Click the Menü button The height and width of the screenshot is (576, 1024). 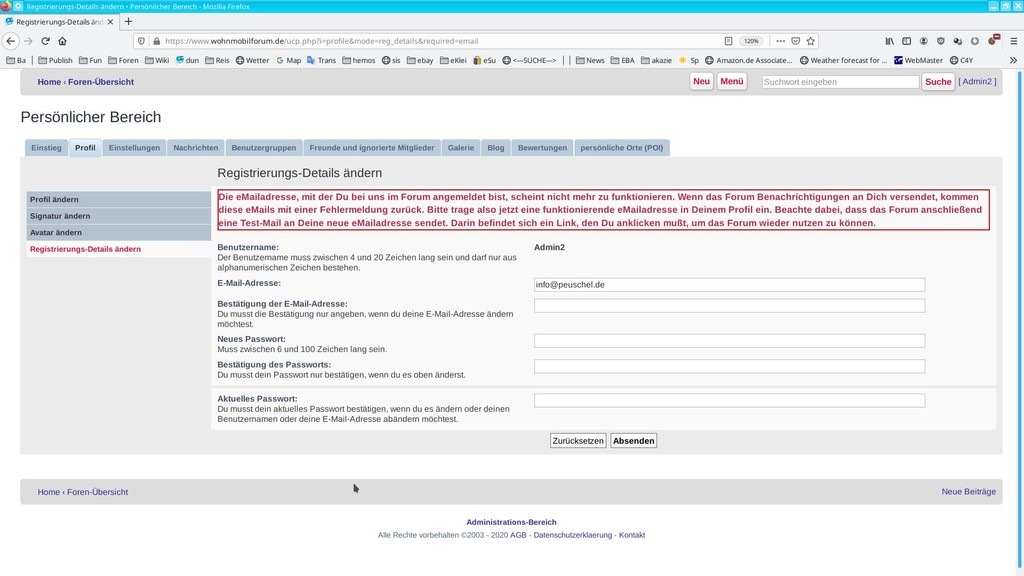[731, 82]
